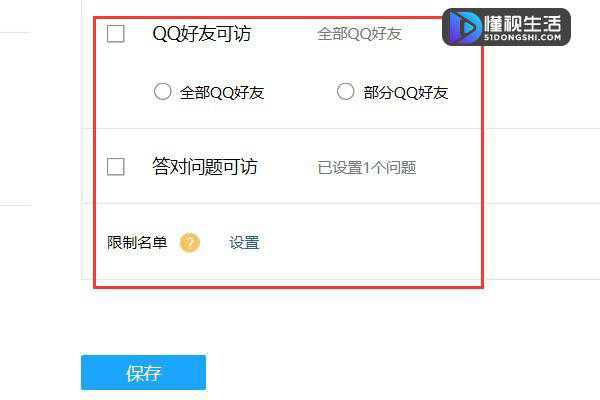Select the 全部QQ好友 radio button
Viewport: 600px width, 400px height.
tap(162, 91)
